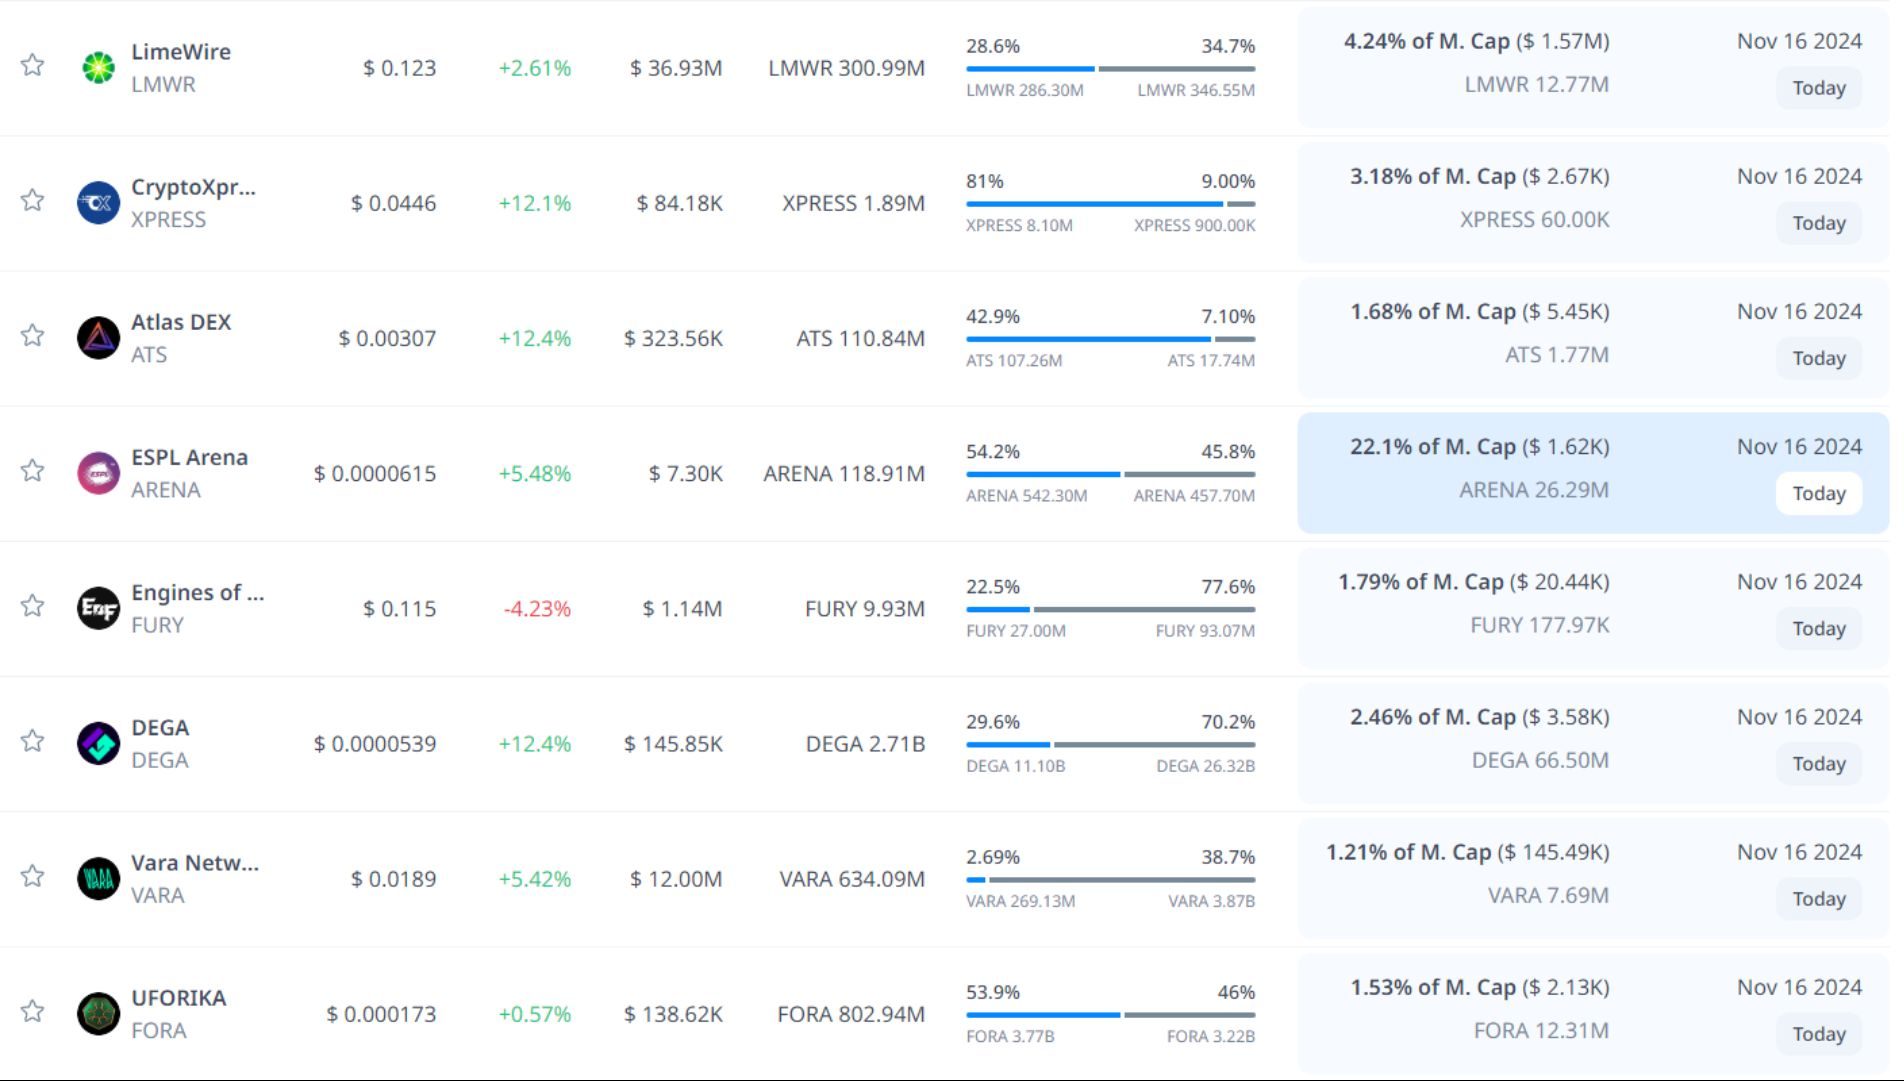Image resolution: width=1904 pixels, height=1081 pixels.
Task: Click the ESPL Arena pink logo
Action: (x=98, y=473)
